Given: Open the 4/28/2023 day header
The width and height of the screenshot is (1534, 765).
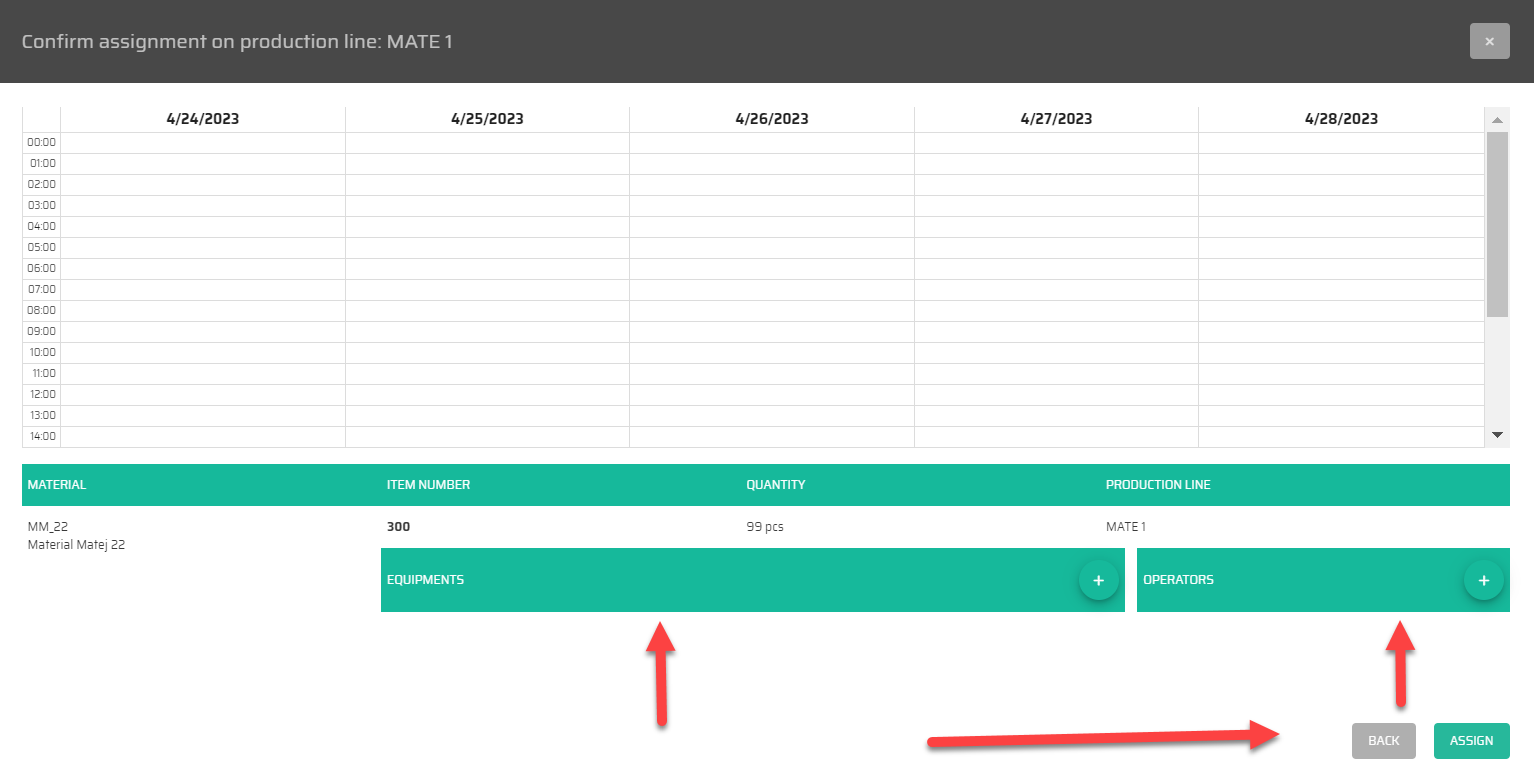Looking at the screenshot, I should pos(1341,119).
